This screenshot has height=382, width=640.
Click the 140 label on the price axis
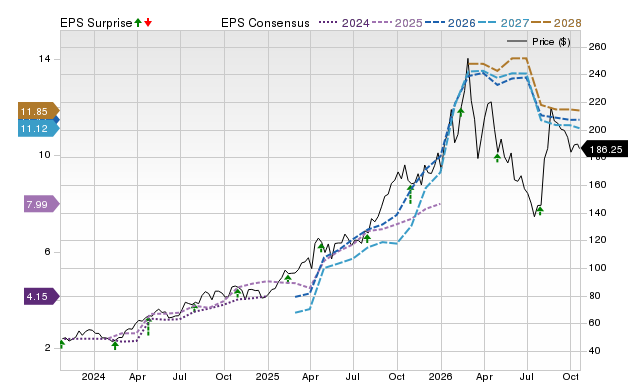click(597, 212)
